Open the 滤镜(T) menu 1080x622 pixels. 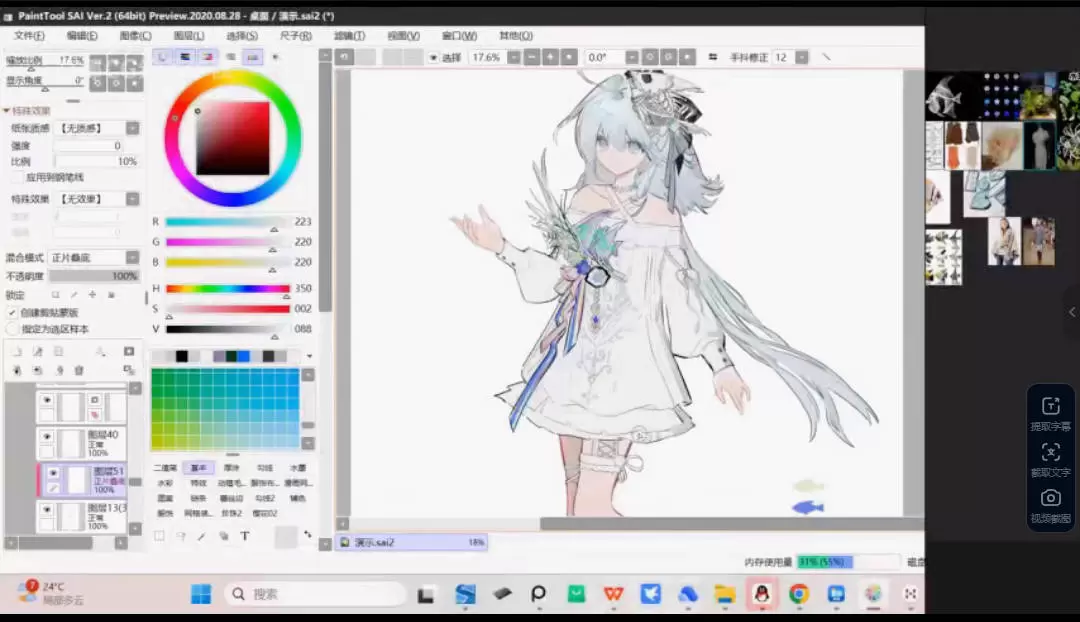[349, 36]
